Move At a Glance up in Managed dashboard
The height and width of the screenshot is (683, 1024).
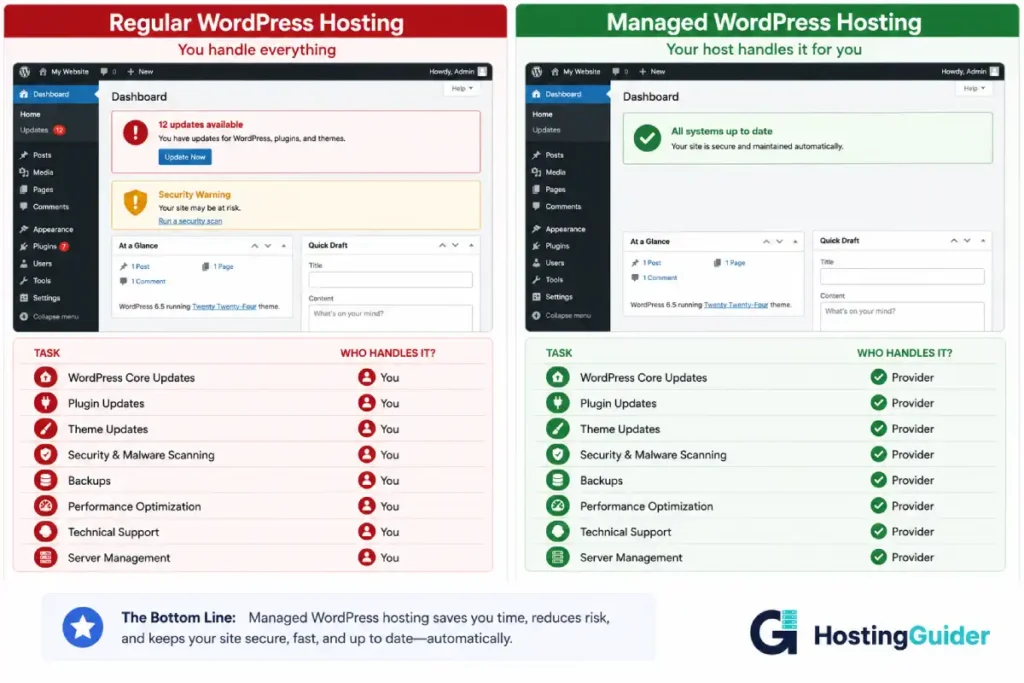coord(766,242)
